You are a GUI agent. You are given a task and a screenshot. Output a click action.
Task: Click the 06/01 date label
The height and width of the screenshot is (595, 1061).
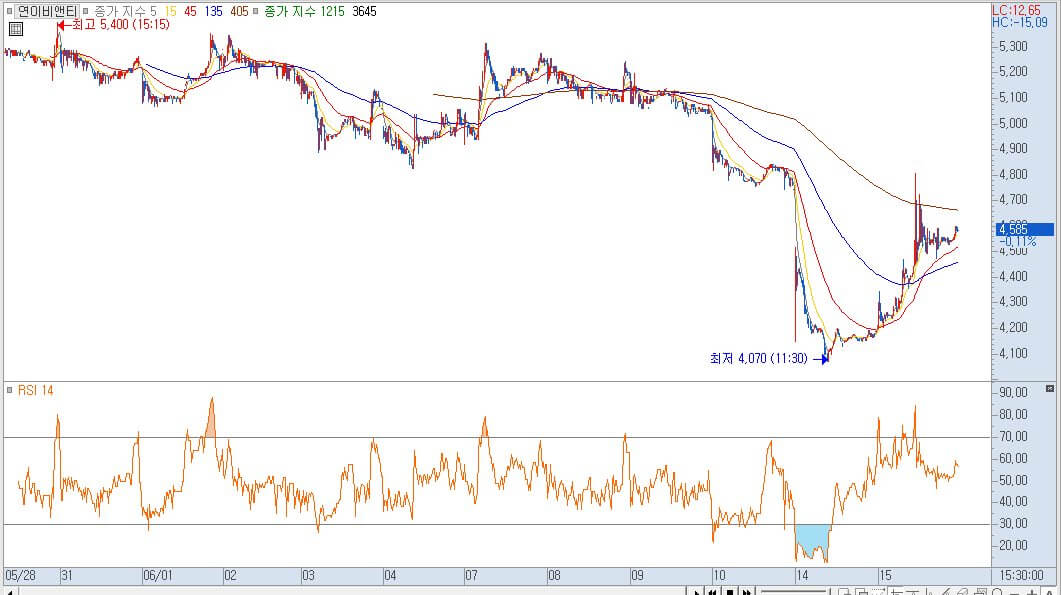(x=158, y=575)
